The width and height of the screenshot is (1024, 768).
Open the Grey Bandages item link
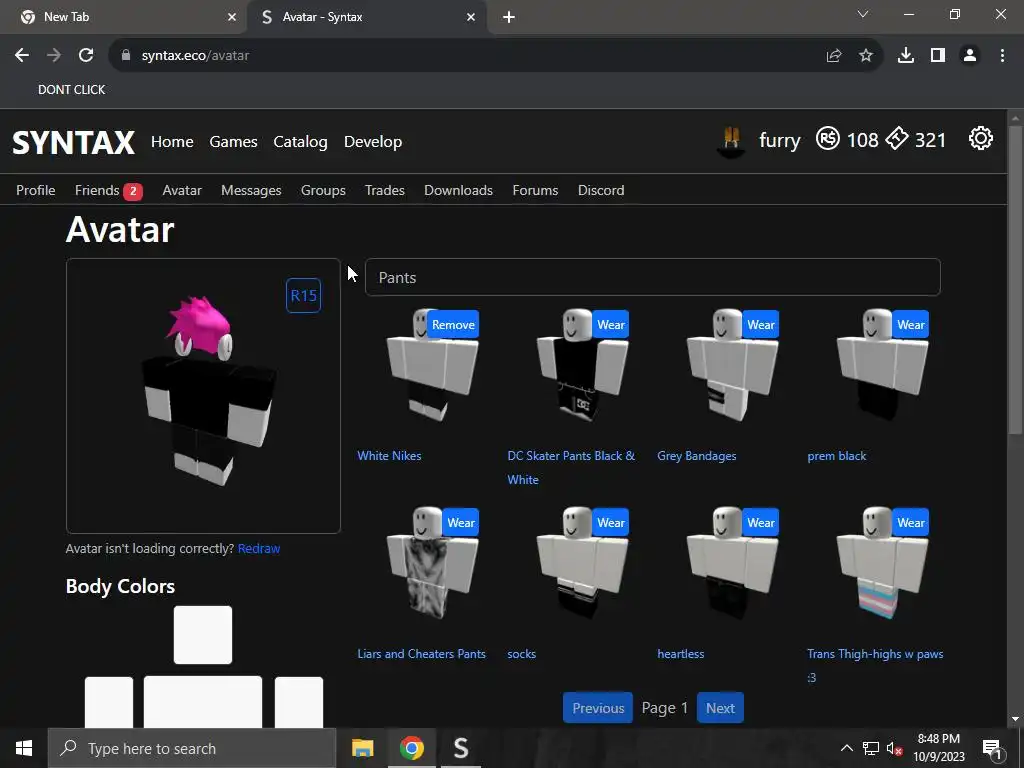(697, 456)
